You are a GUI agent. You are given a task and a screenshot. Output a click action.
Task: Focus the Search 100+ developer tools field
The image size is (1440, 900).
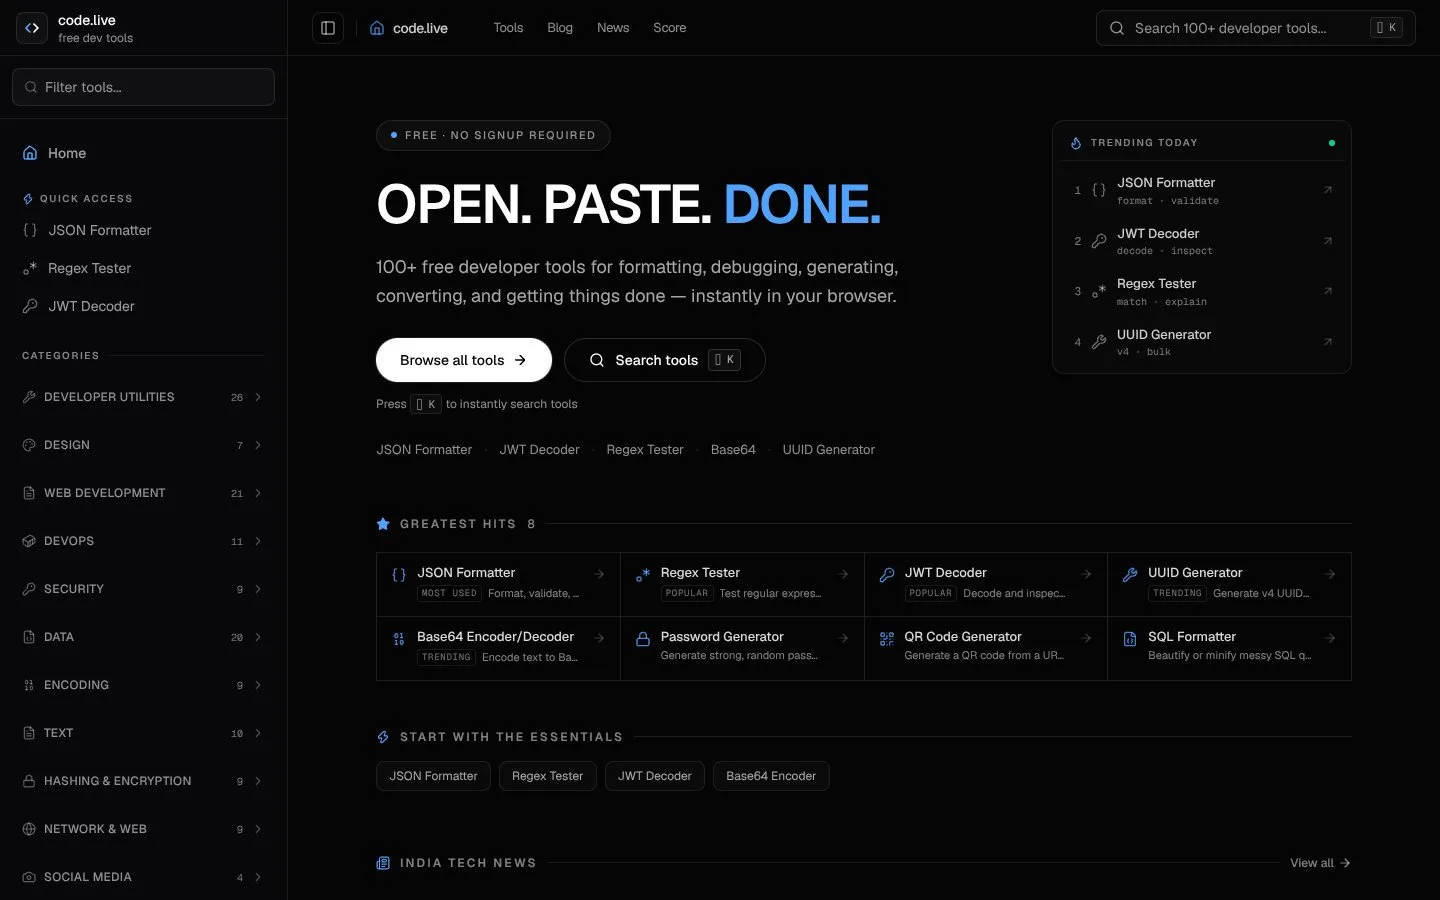[x=1255, y=28]
